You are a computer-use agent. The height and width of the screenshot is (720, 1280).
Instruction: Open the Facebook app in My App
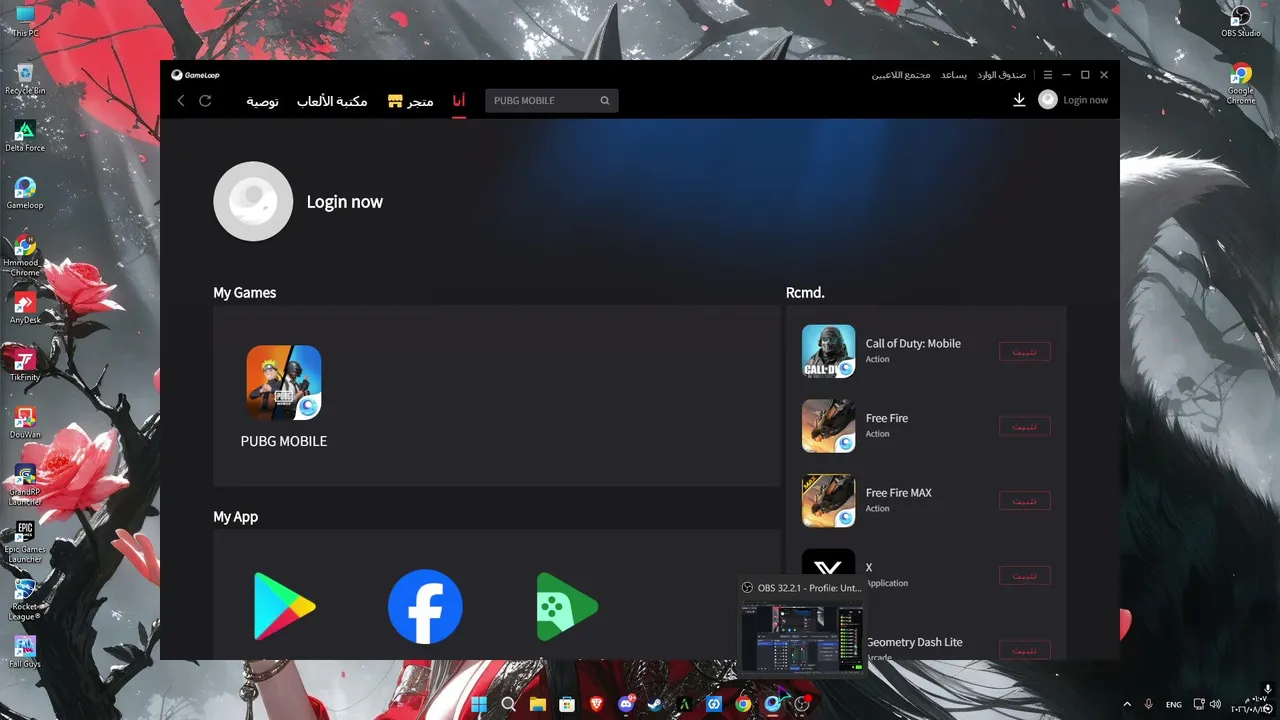coord(425,606)
